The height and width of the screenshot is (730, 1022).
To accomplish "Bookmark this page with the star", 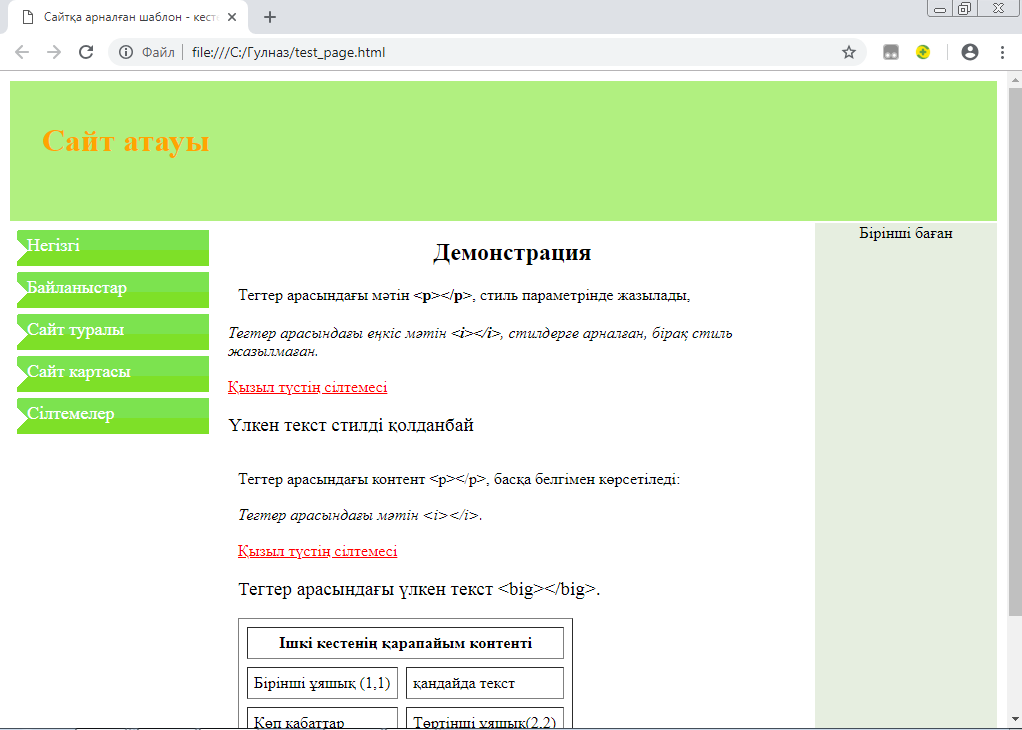I will pyautogui.click(x=848, y=52).
